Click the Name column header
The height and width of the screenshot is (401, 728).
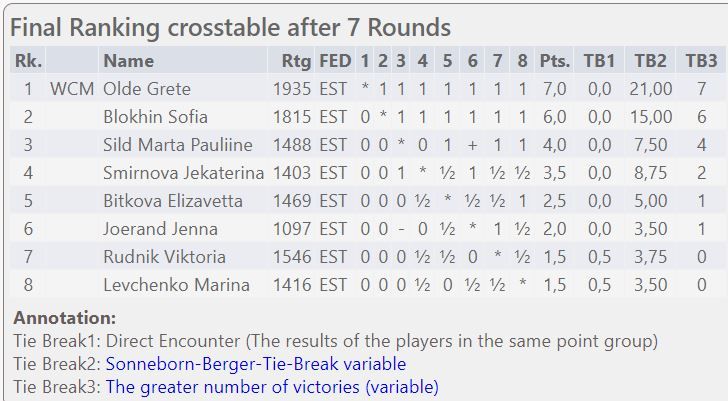(129, 61)
